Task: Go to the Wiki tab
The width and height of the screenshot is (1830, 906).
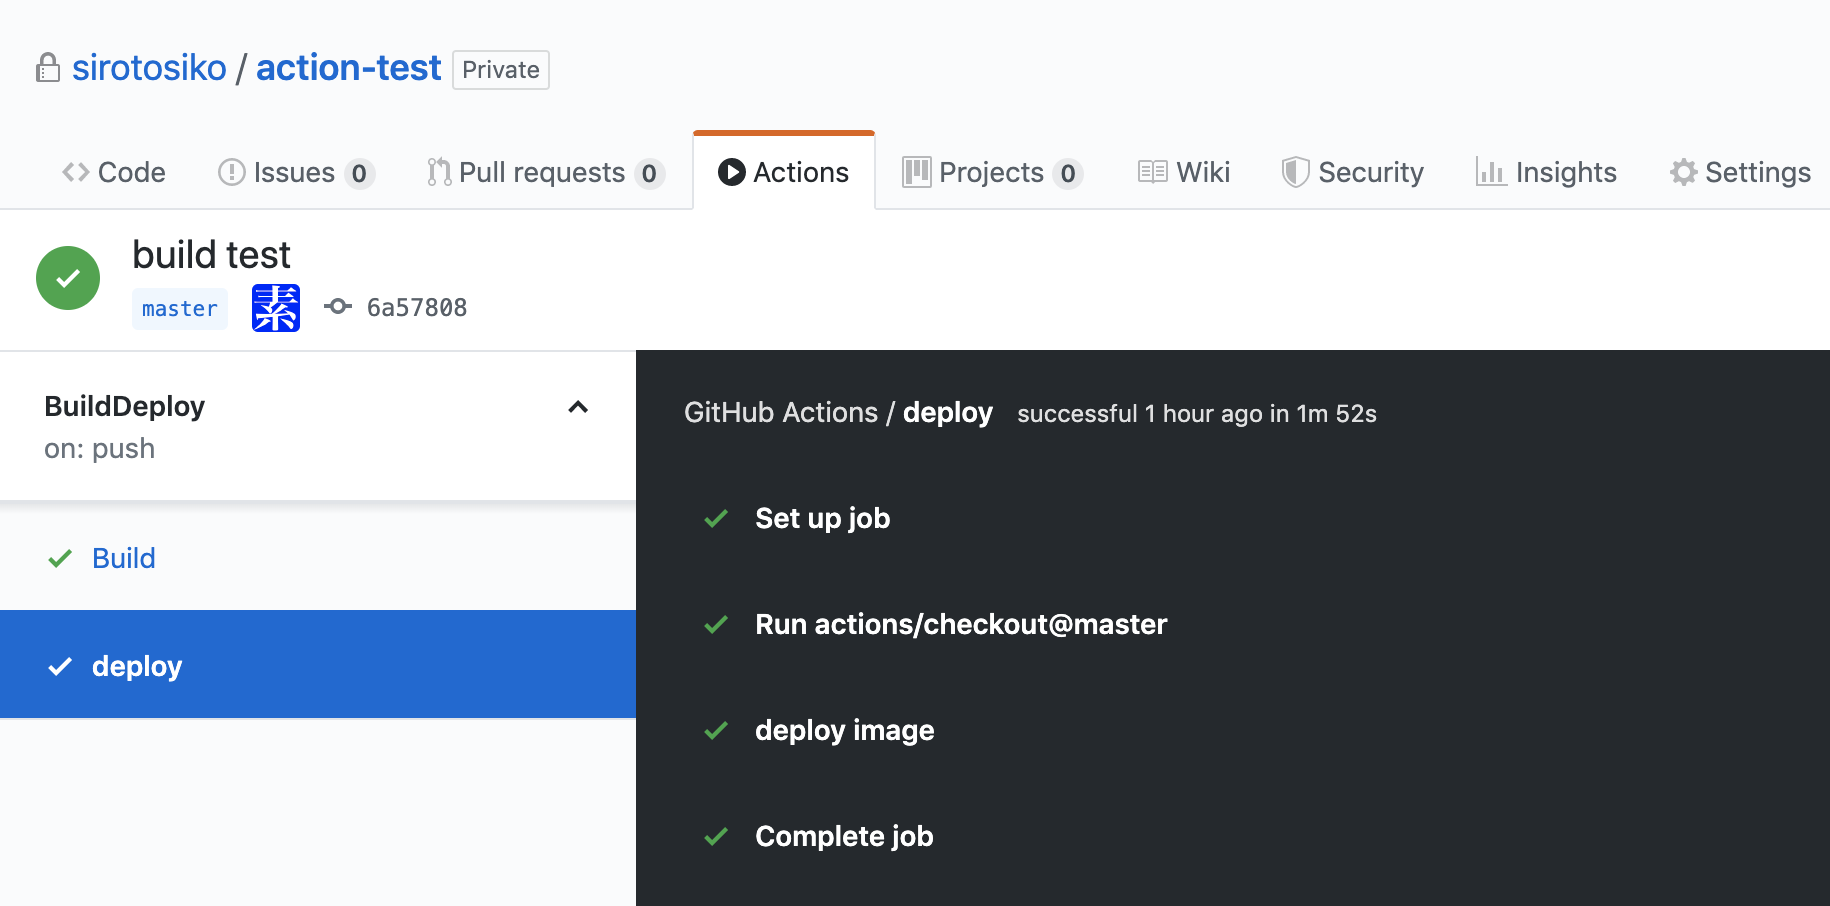Action: point(1184,172)
